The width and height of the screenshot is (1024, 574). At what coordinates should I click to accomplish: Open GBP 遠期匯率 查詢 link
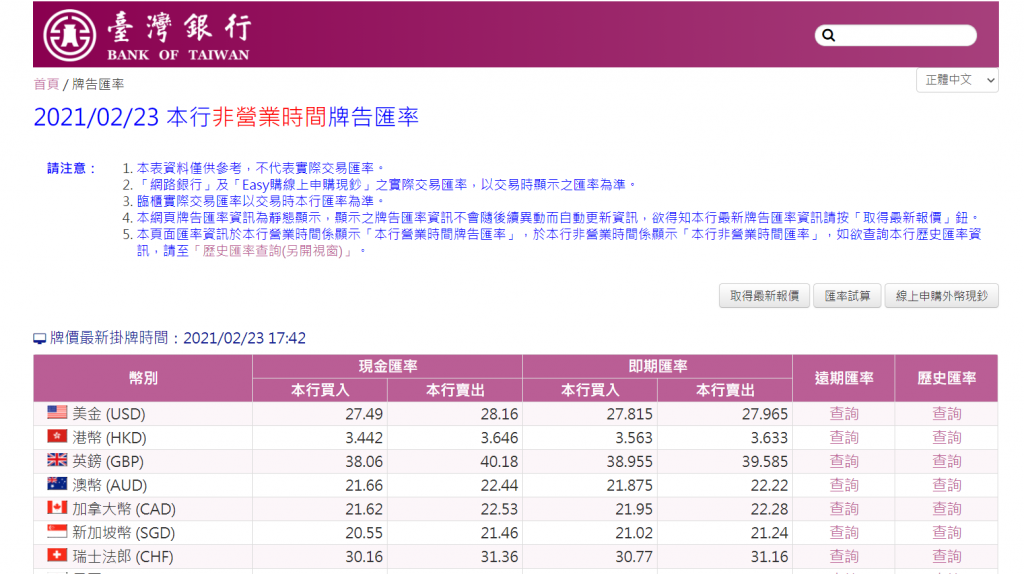point(844,461)
